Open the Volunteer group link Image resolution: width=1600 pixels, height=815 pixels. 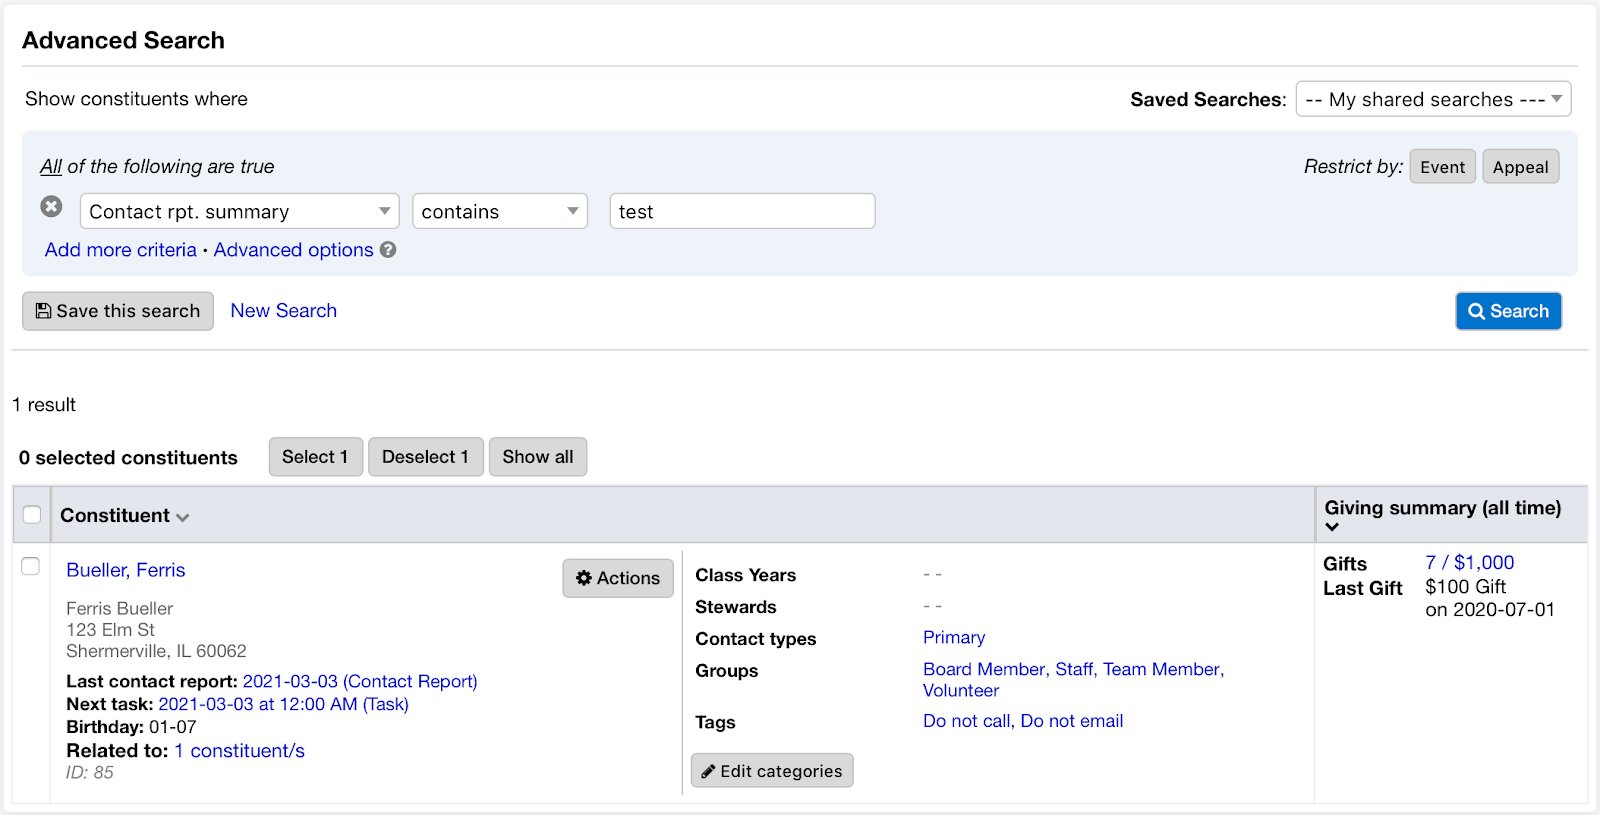(x=961, y=690)
